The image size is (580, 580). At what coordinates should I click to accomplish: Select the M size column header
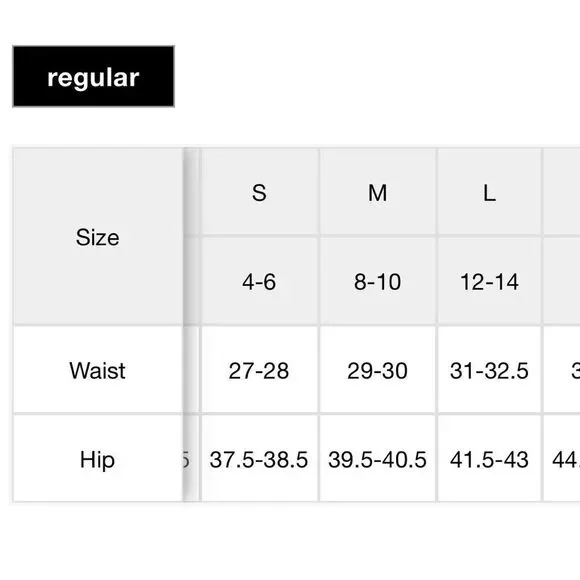(x=377, y=192)
